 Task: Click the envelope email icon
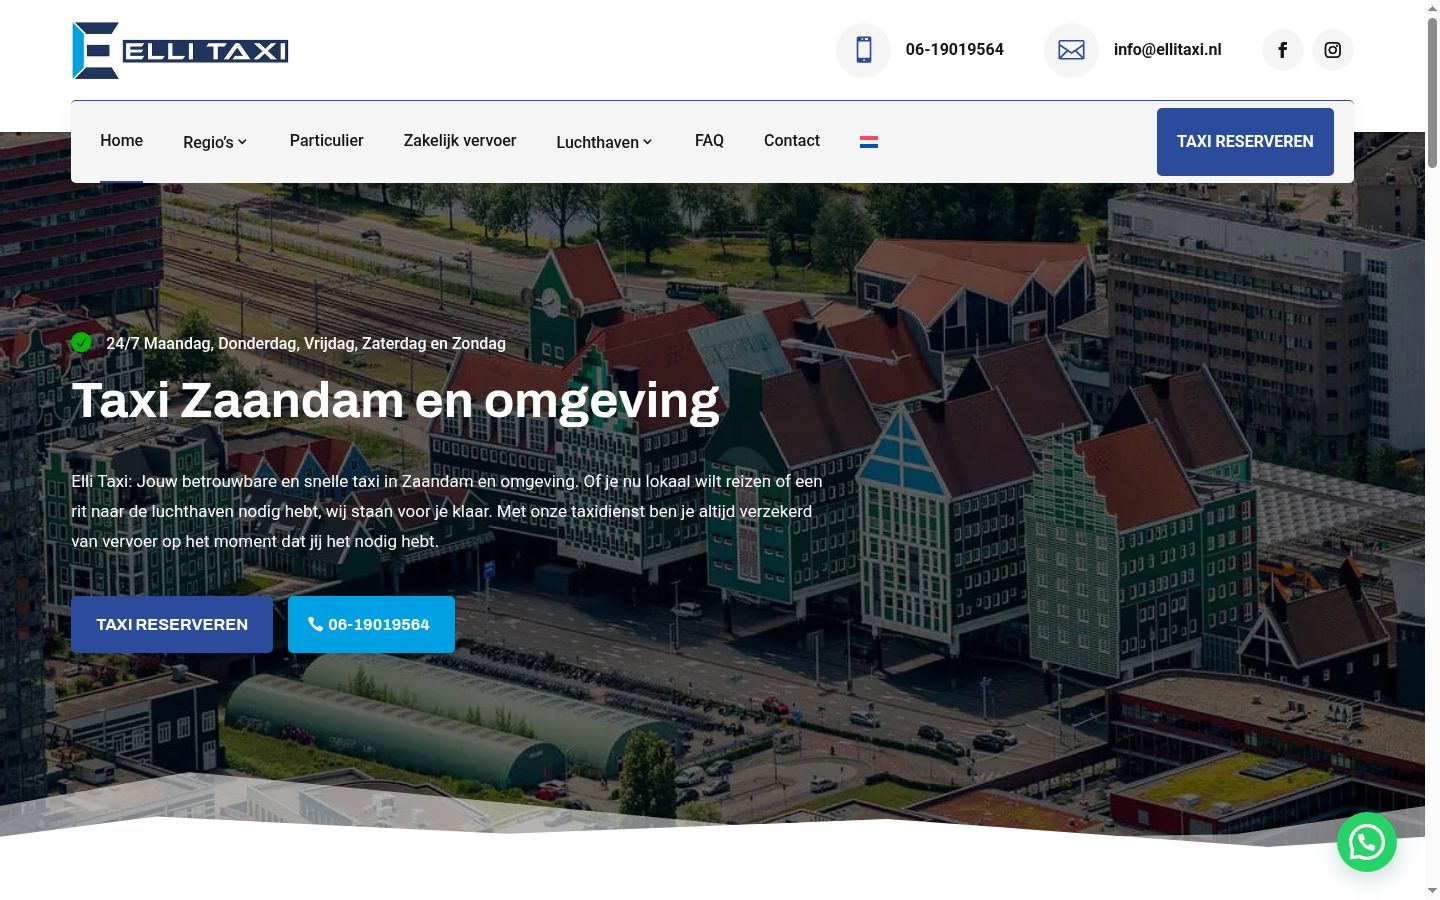pyautogui.click(x=1071, y=50)
